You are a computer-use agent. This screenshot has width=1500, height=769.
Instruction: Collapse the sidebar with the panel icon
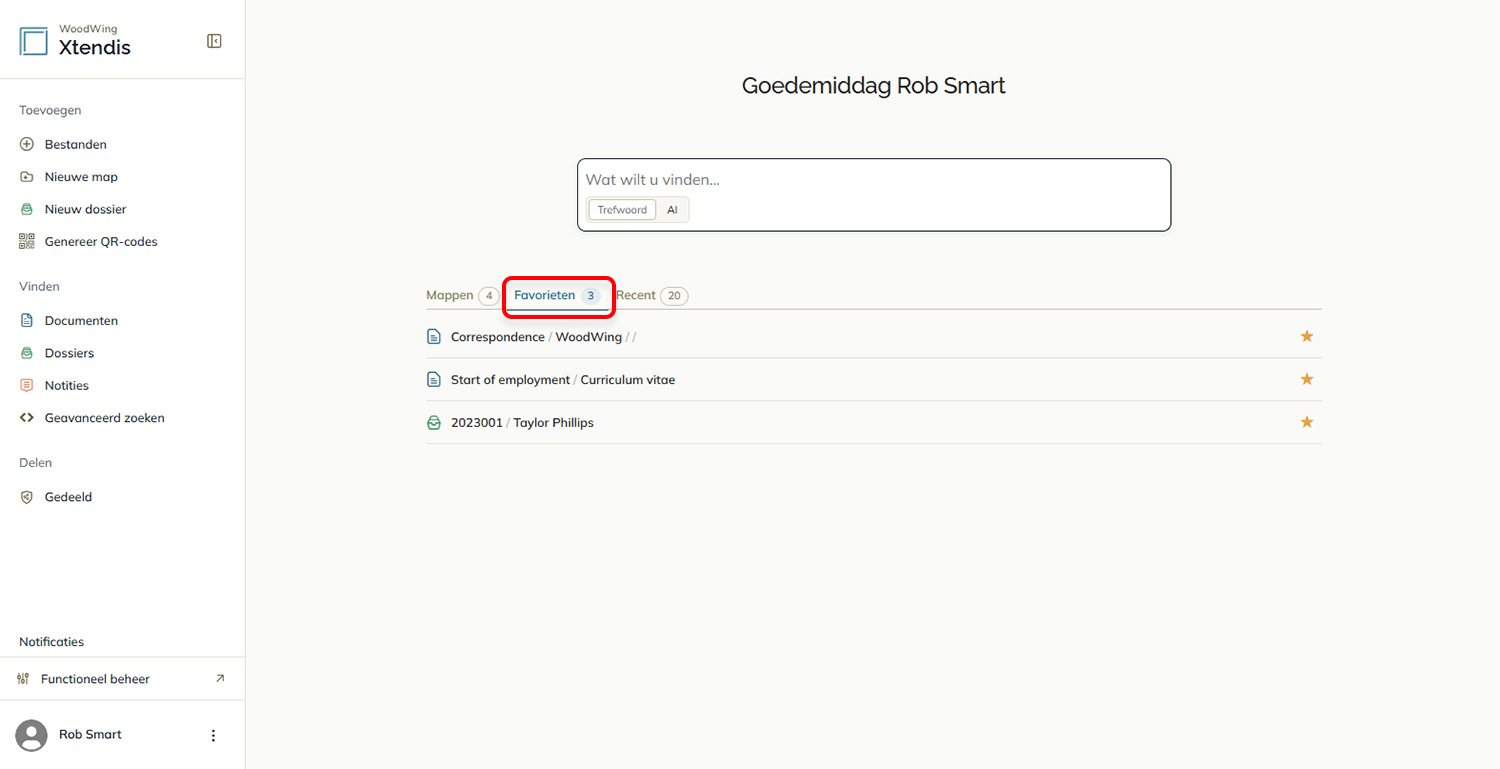coord(214,41)
